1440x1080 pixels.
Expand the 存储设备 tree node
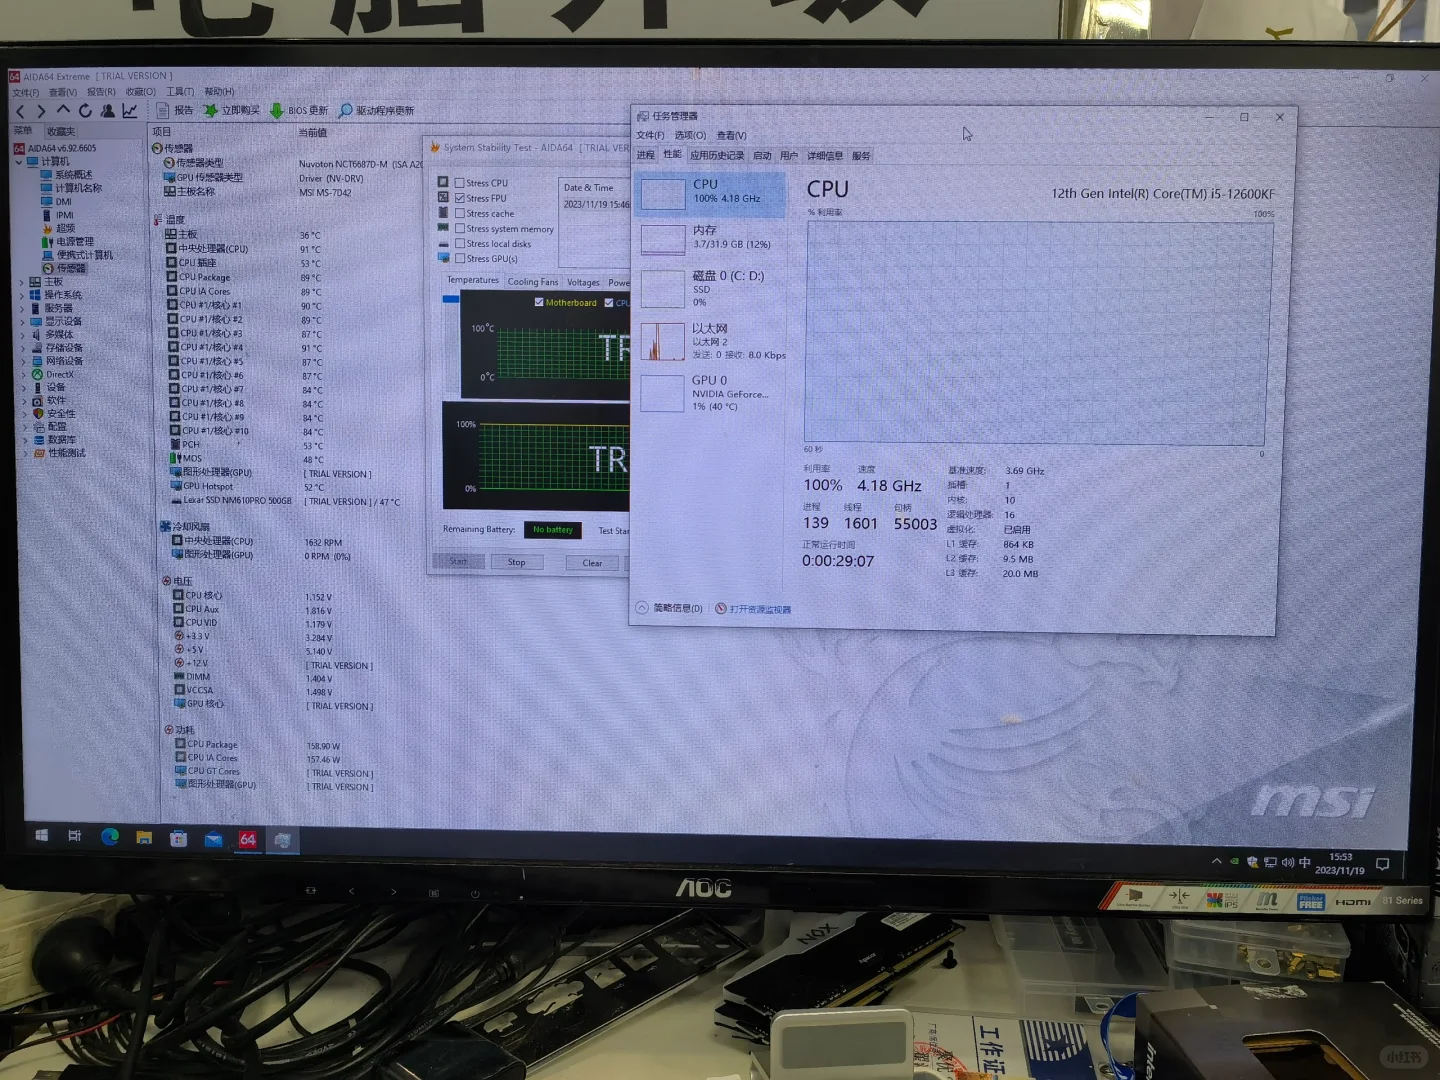click(22, 348)
